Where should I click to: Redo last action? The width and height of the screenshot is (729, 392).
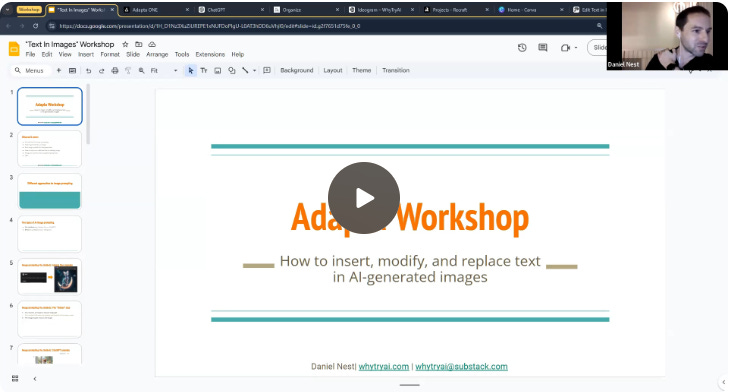tap(101, 71)
